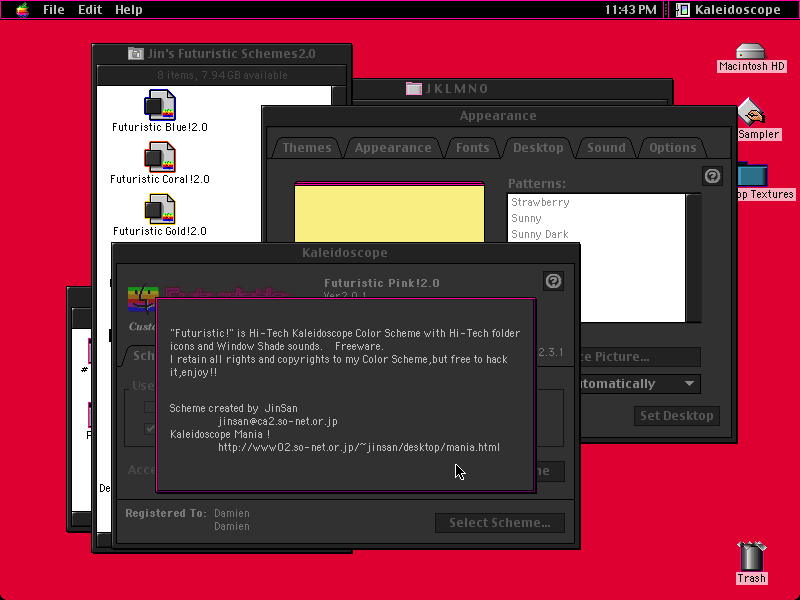Click the patterns list scrollbar
800x600 pixels.
(x=693, y=258)
